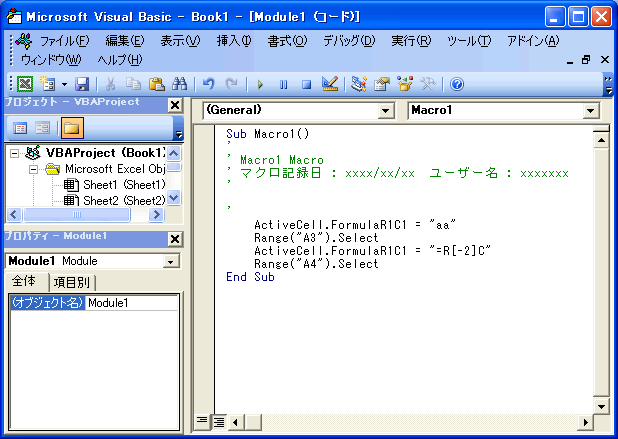
Task: Close the プロジェクト - VBAProject panel
Action: pyautogui.click(x=175, y=105)
